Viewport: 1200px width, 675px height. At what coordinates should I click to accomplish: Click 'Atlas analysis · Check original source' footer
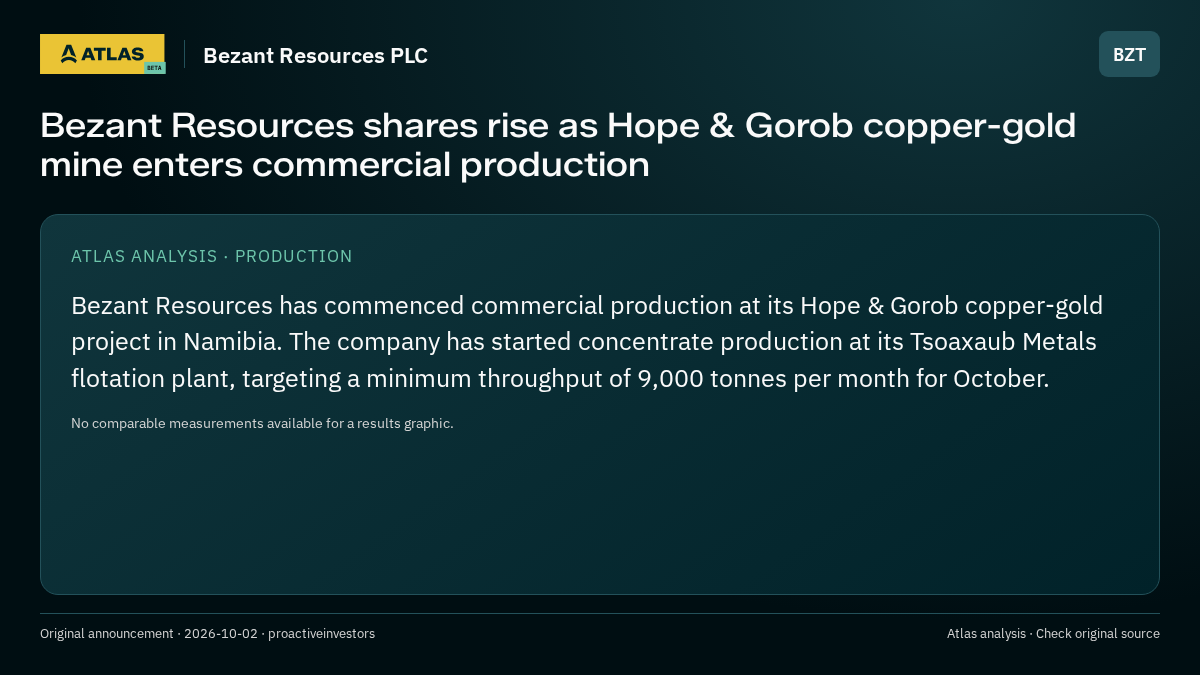tap(1053, 633)
